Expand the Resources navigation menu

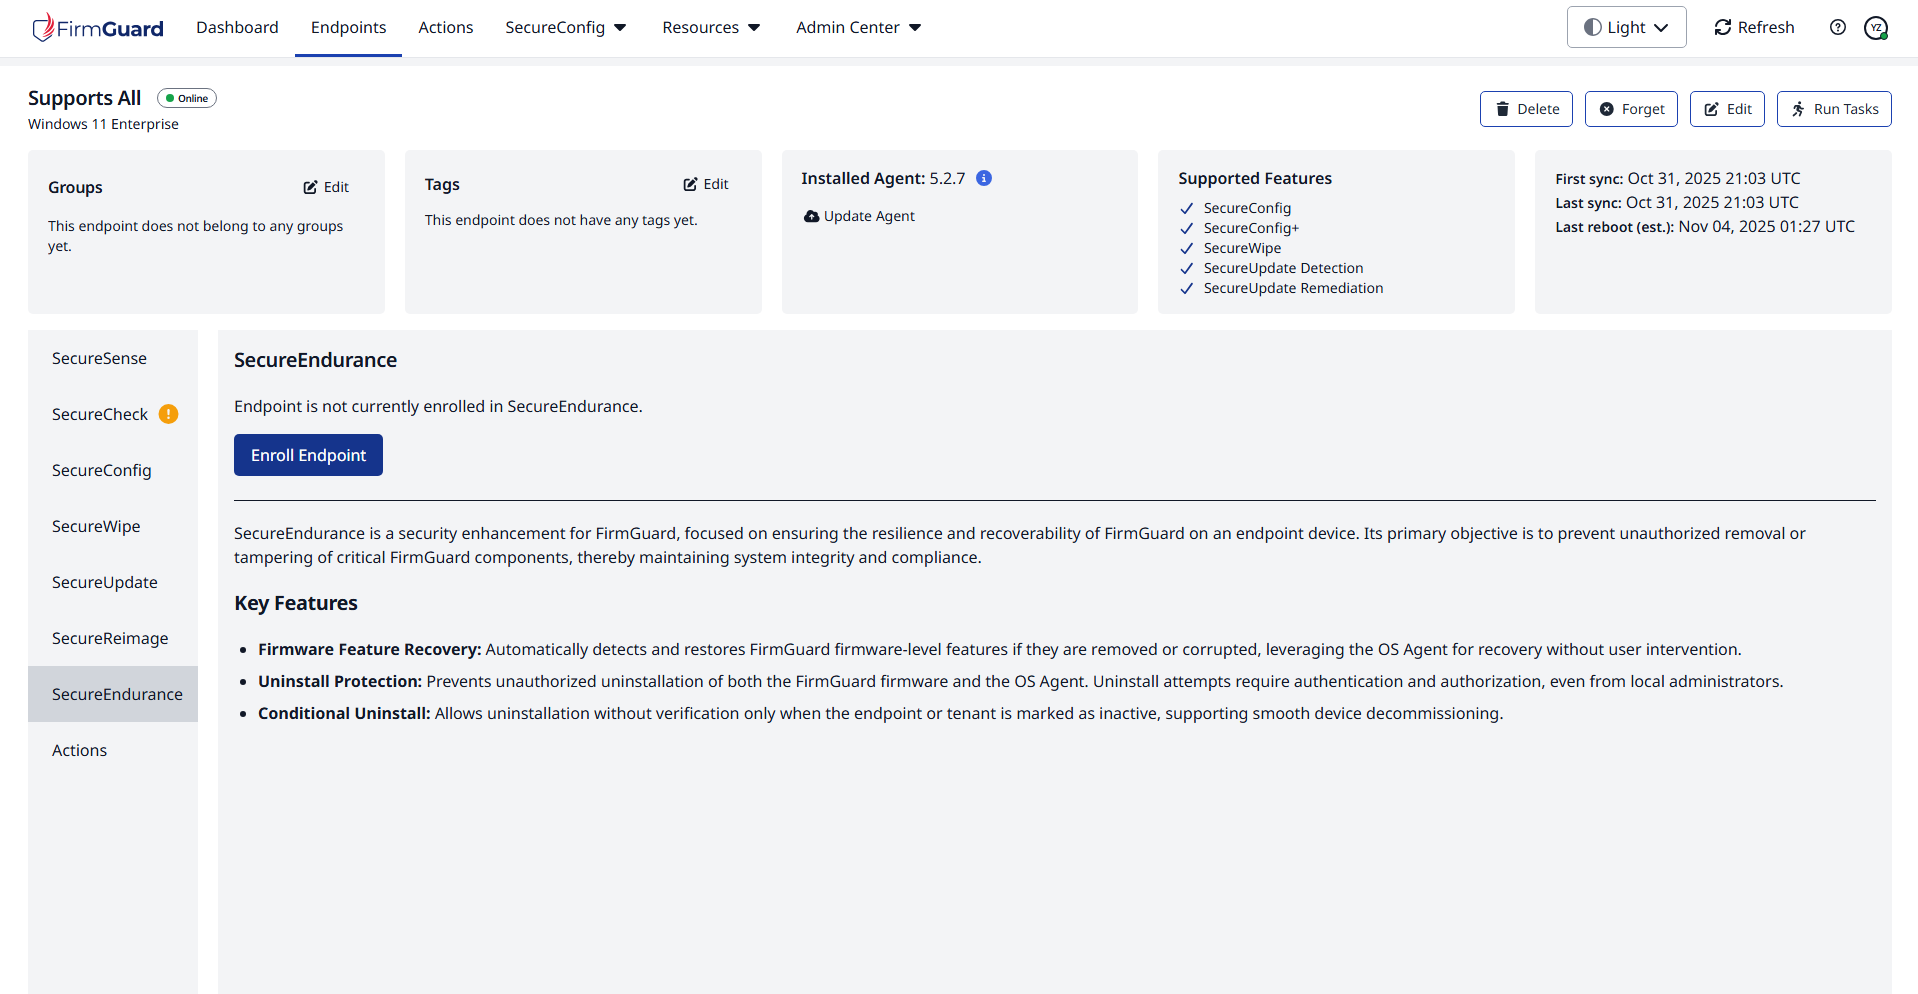point(711,27)
